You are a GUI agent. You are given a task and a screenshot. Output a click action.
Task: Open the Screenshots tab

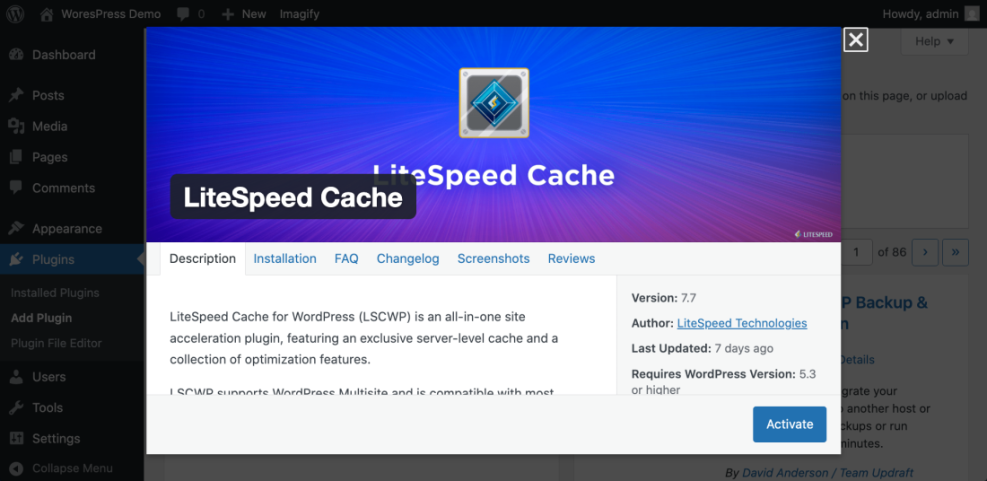click(494, 259)
